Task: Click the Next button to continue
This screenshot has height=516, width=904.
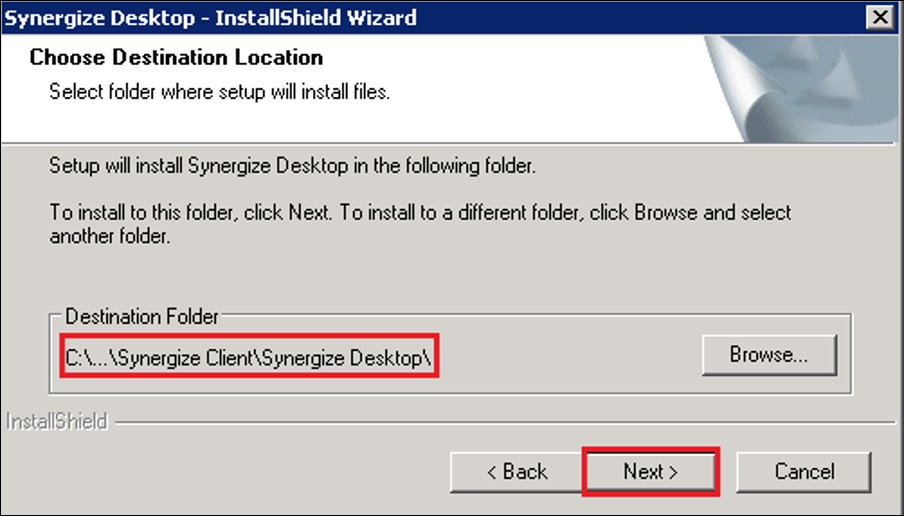Action: tap(650, 471)
